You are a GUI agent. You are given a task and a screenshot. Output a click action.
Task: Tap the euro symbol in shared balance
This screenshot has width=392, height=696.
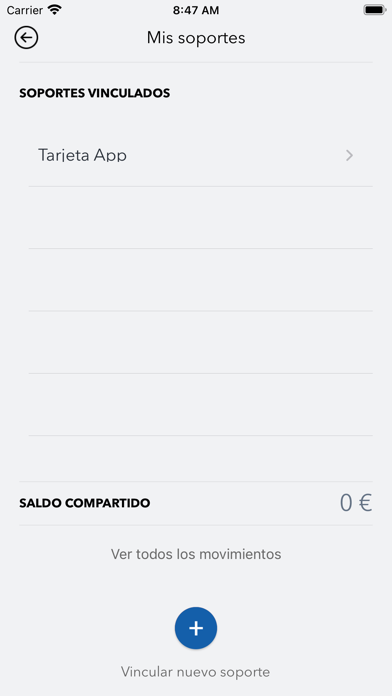point(365,503)
